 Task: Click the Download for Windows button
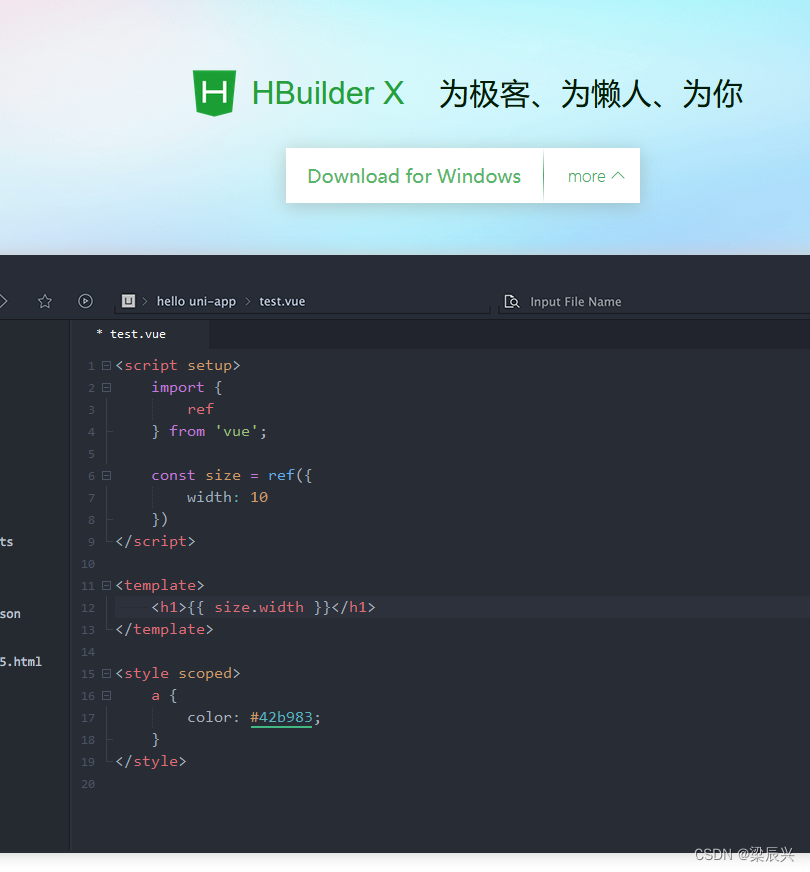(x=414, y=175)
